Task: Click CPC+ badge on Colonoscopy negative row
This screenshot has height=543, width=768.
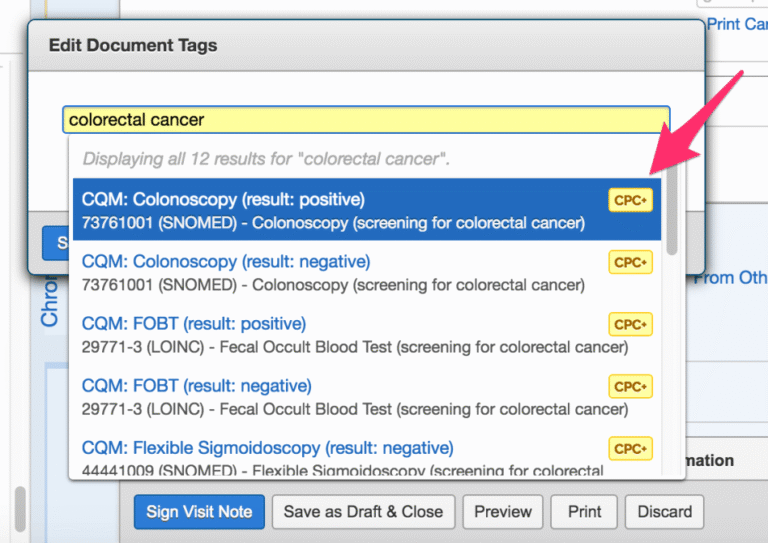Action: tap(630, 262)
